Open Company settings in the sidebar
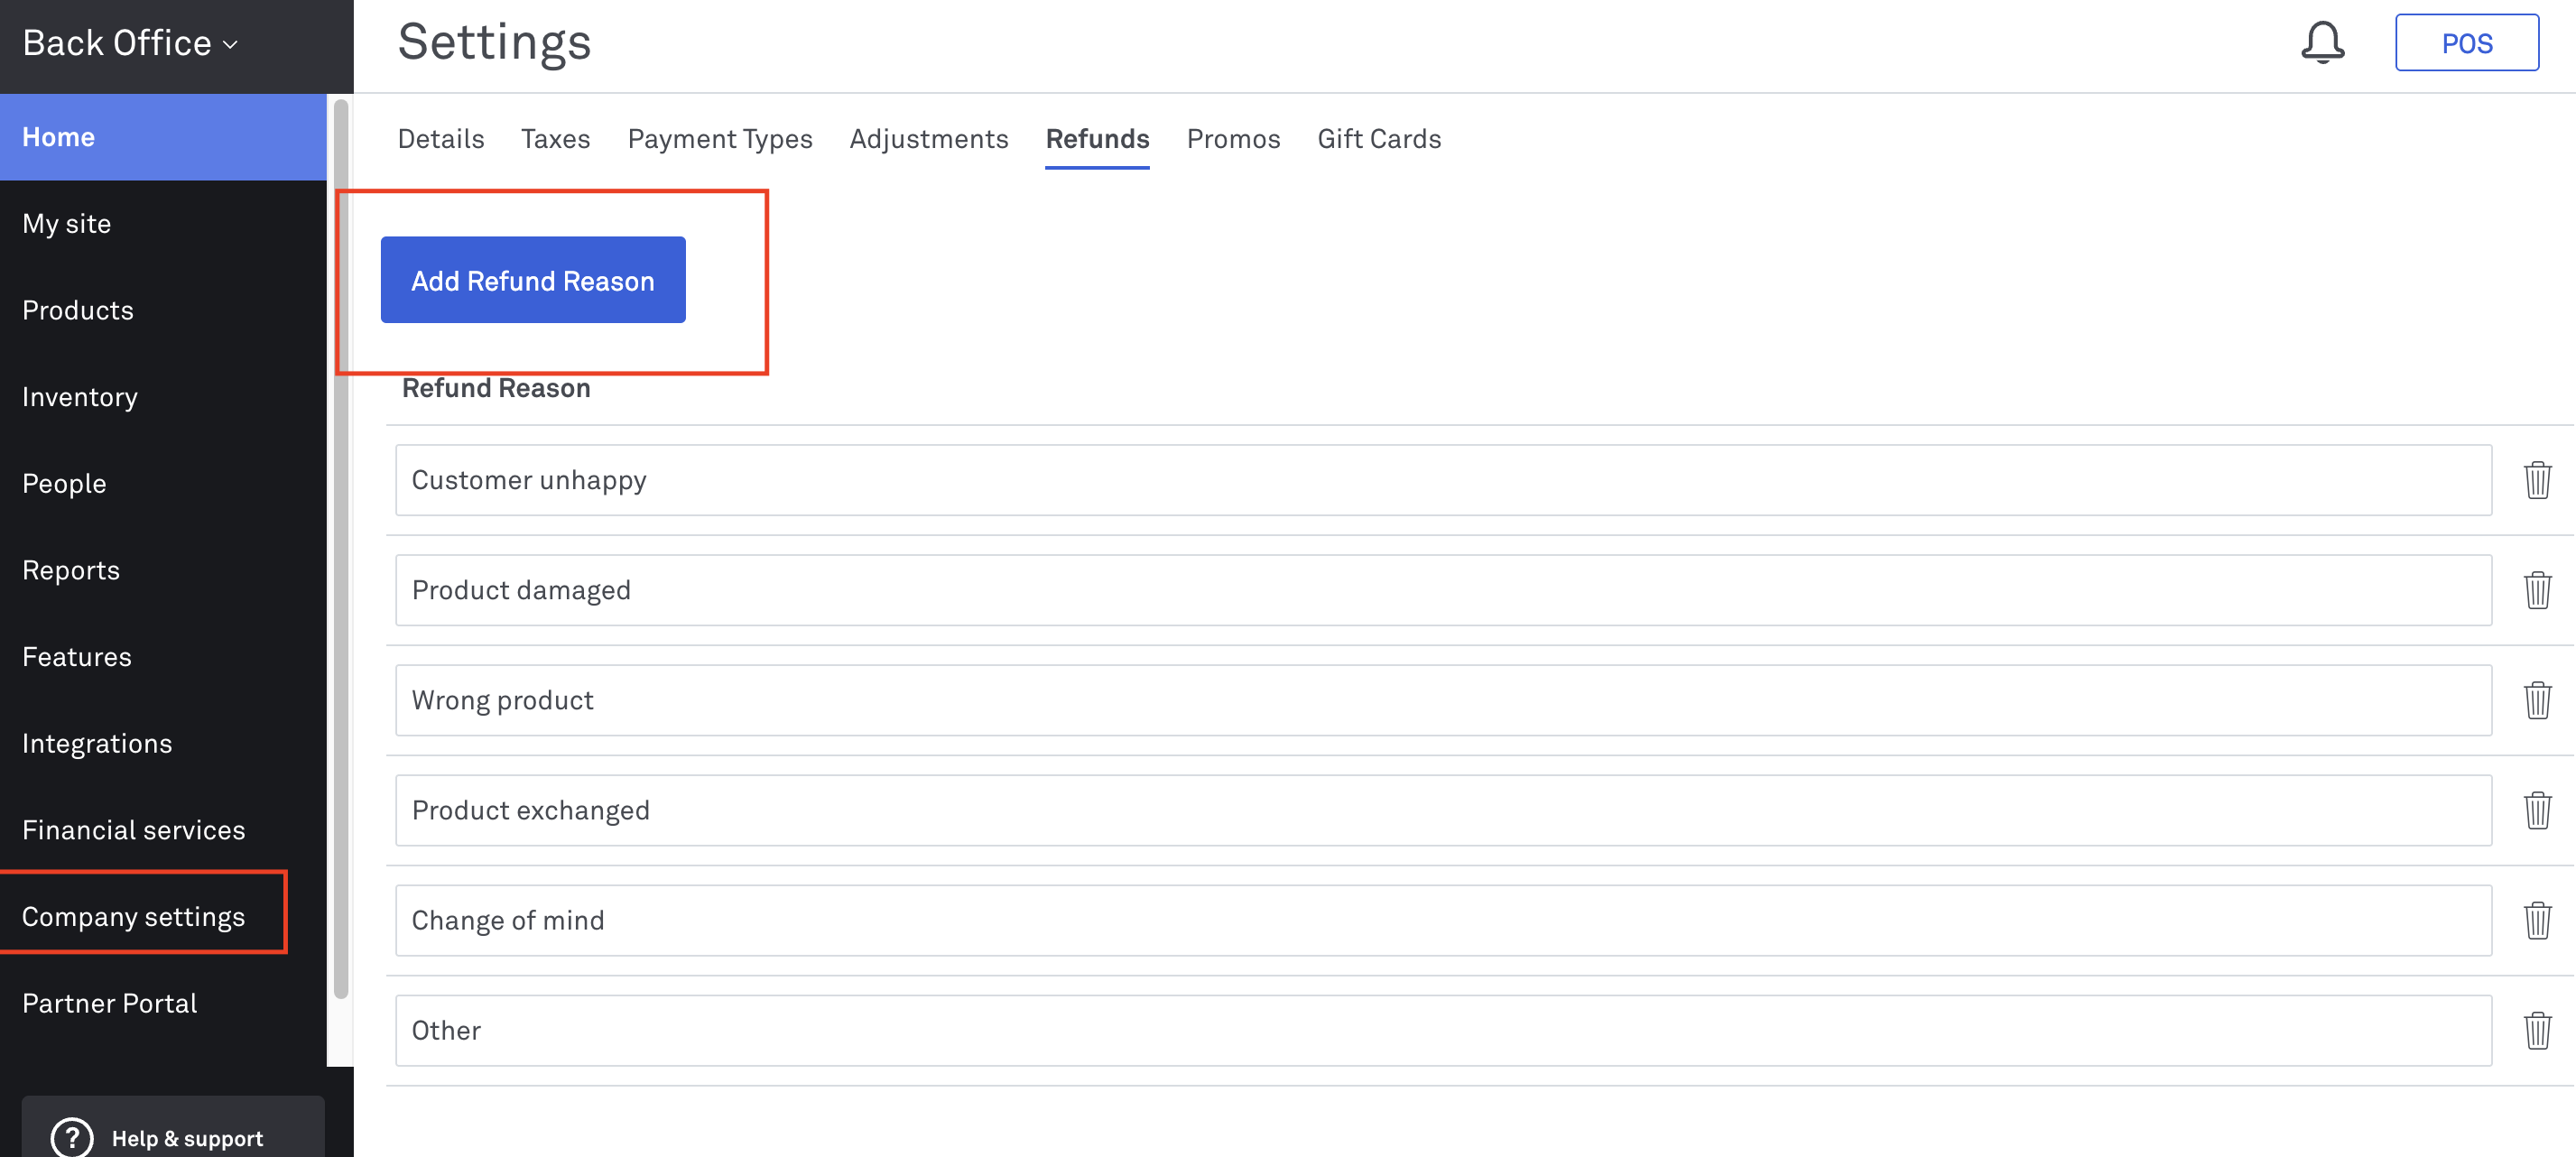The height and width of the screenshot is (1157, 2576). pyautogui.click(x=133, y=916)
